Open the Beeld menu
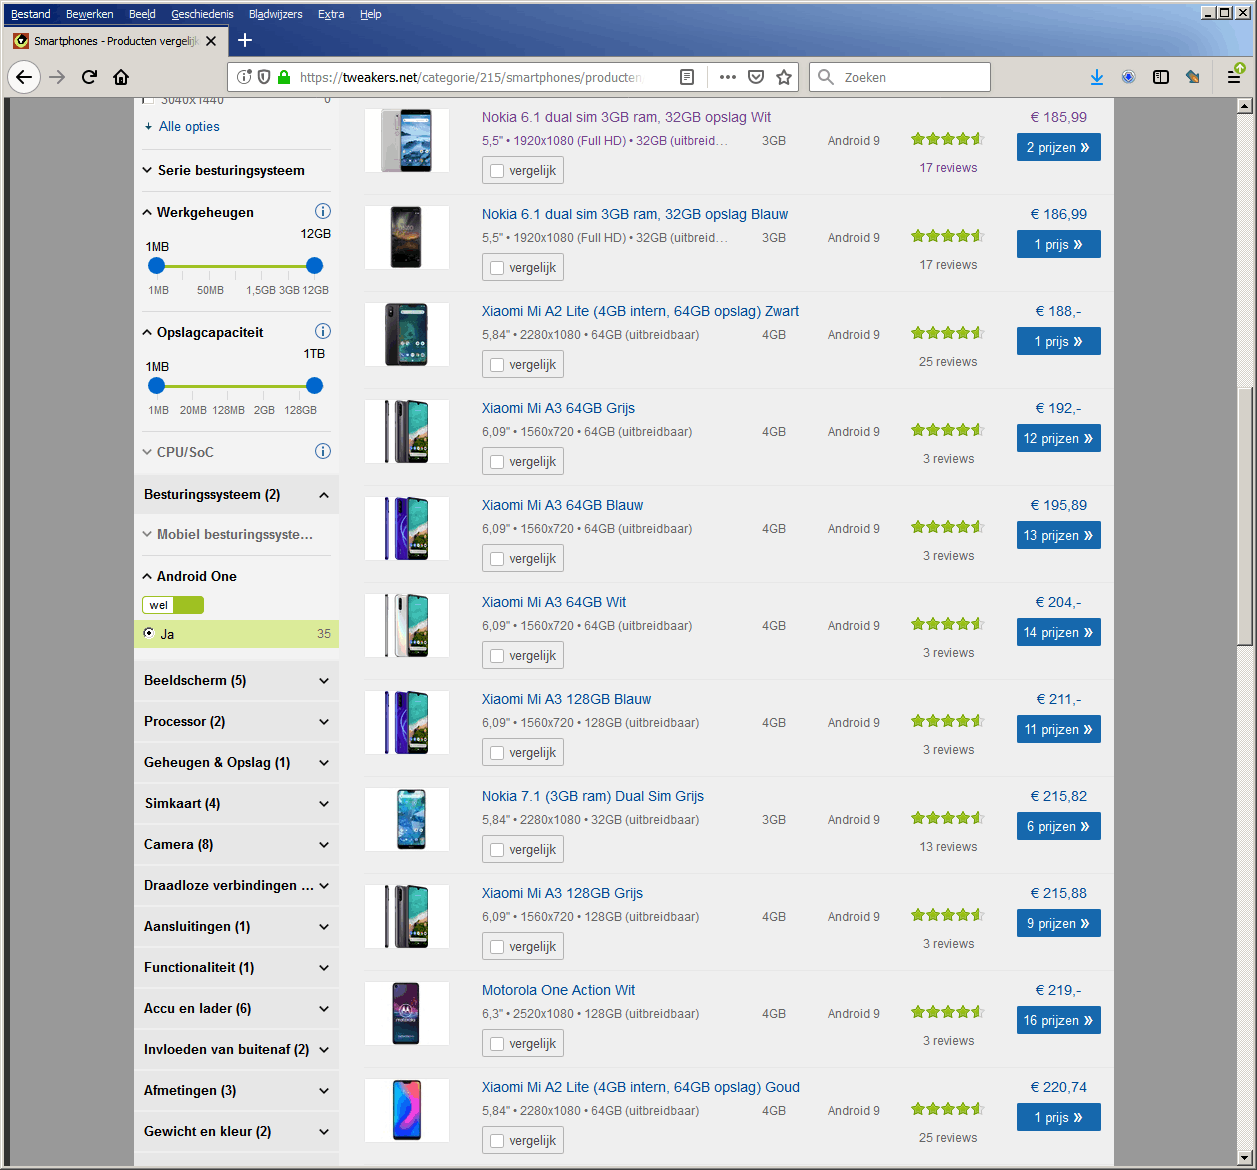Screen dimensions: 1257x1170 142,14
